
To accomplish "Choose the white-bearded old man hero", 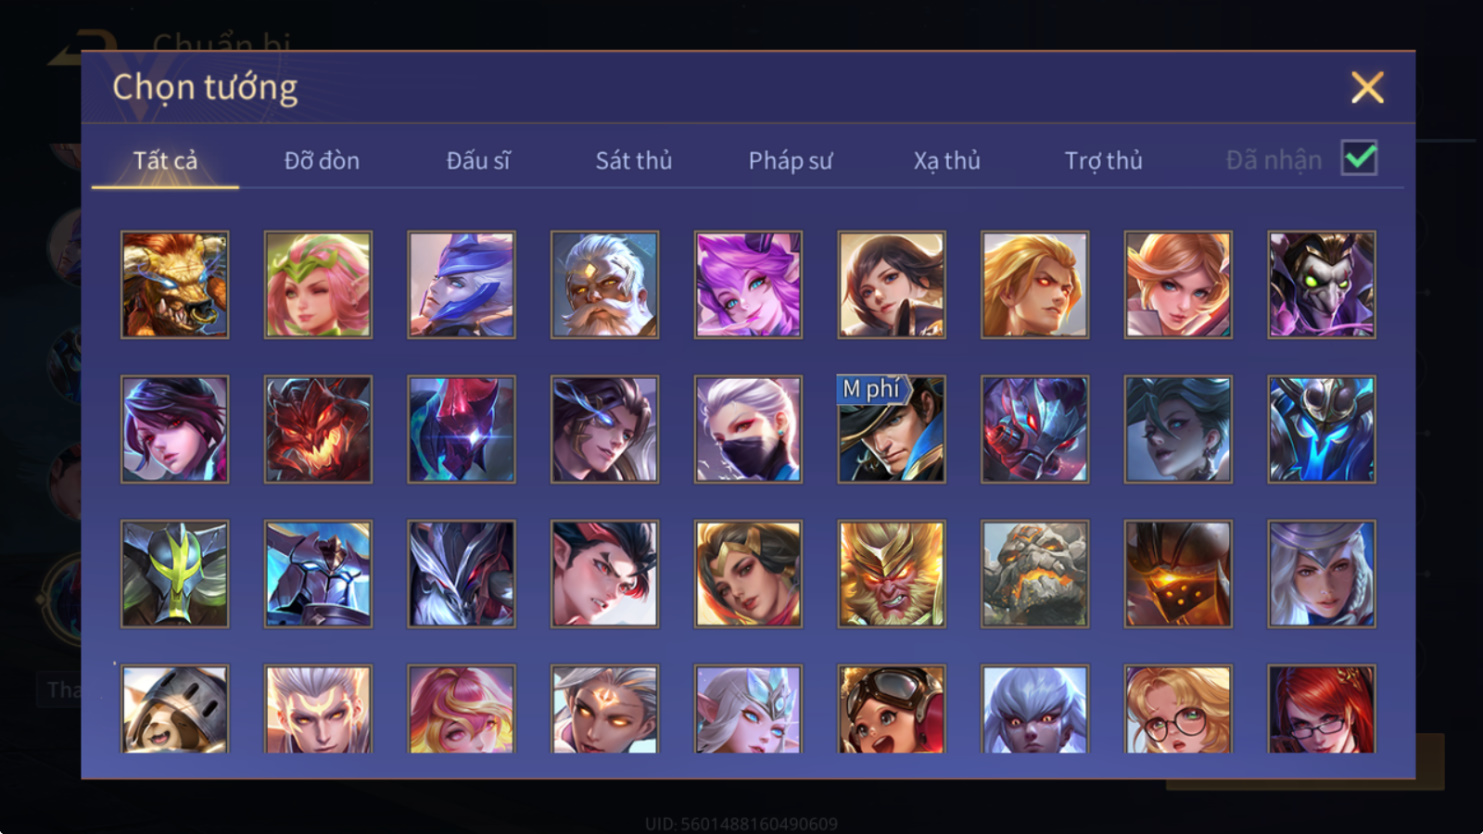I will [605, 285].
